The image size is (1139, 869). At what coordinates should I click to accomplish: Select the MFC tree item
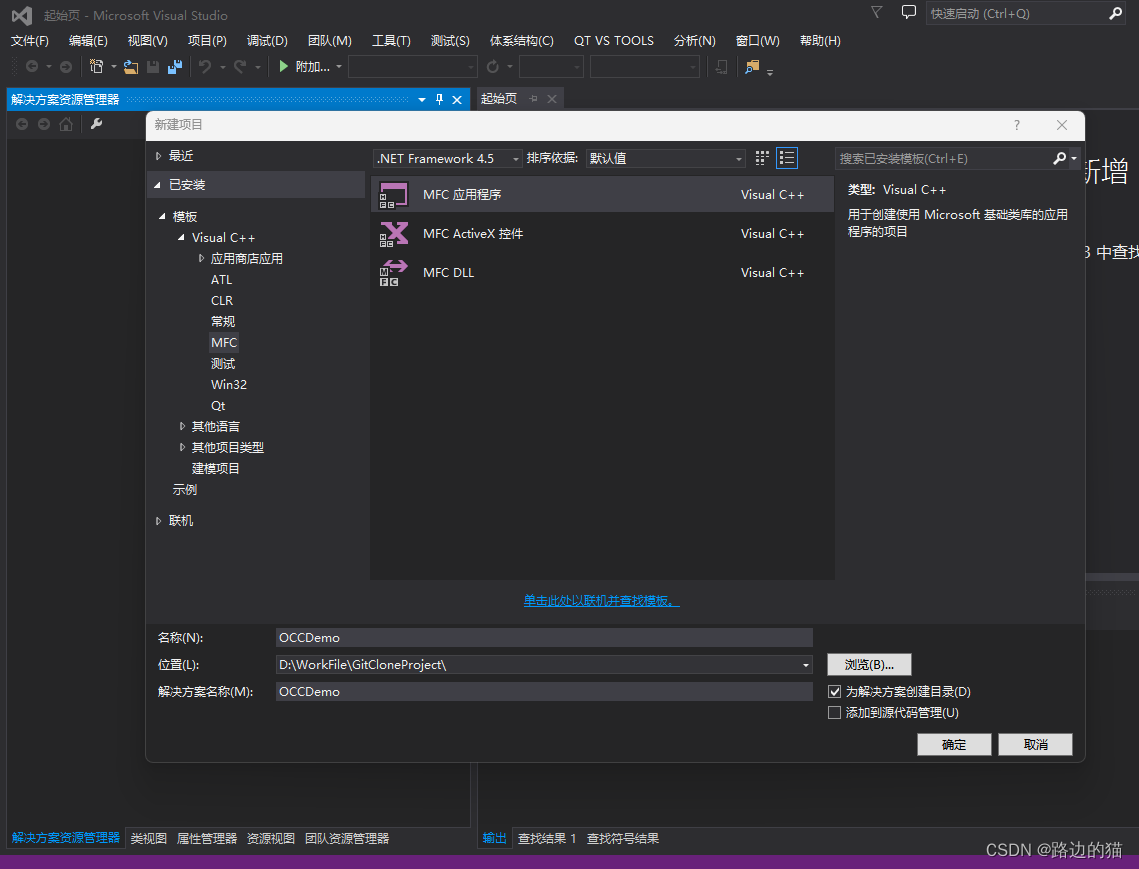(x=224, y=342)
